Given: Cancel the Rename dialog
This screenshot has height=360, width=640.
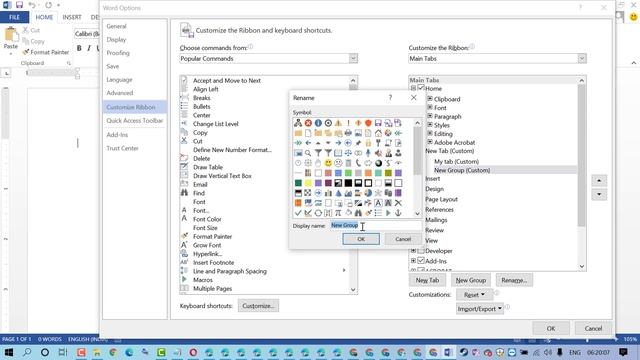Looking at the screenshot, I should [403, 239].
